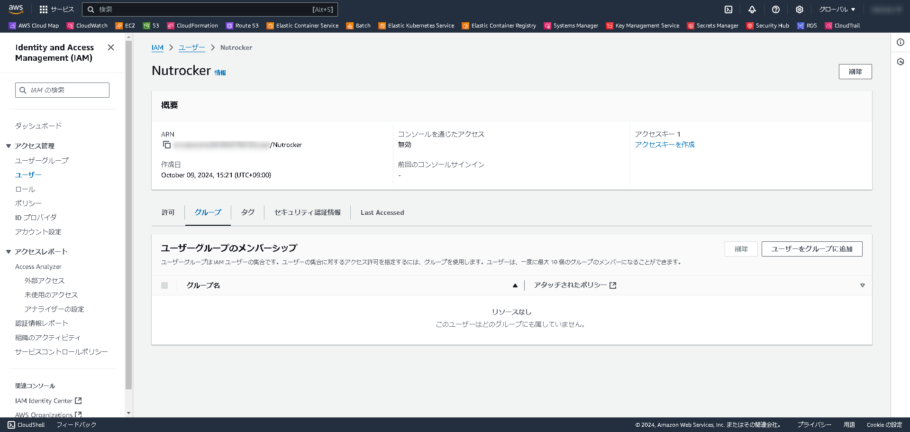Image resolution: width=910 pixels, height=432 pixels.
Task: Open 未使用のアクセス in sidebar
Action: pos(51,295)
